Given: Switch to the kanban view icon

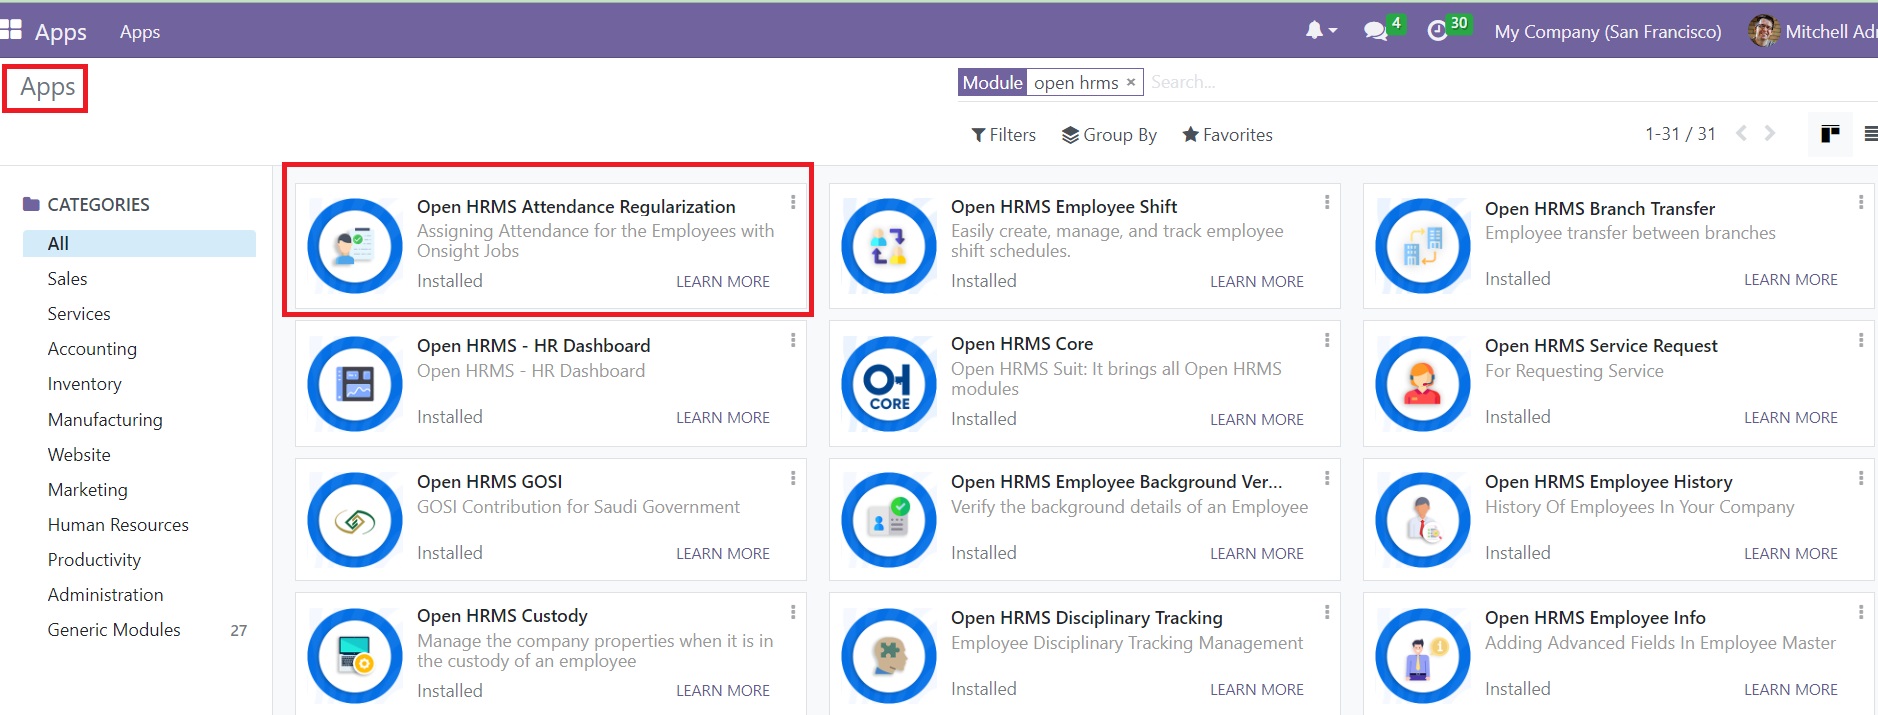Looking at the screenshot, I should tap(1830, 134).
